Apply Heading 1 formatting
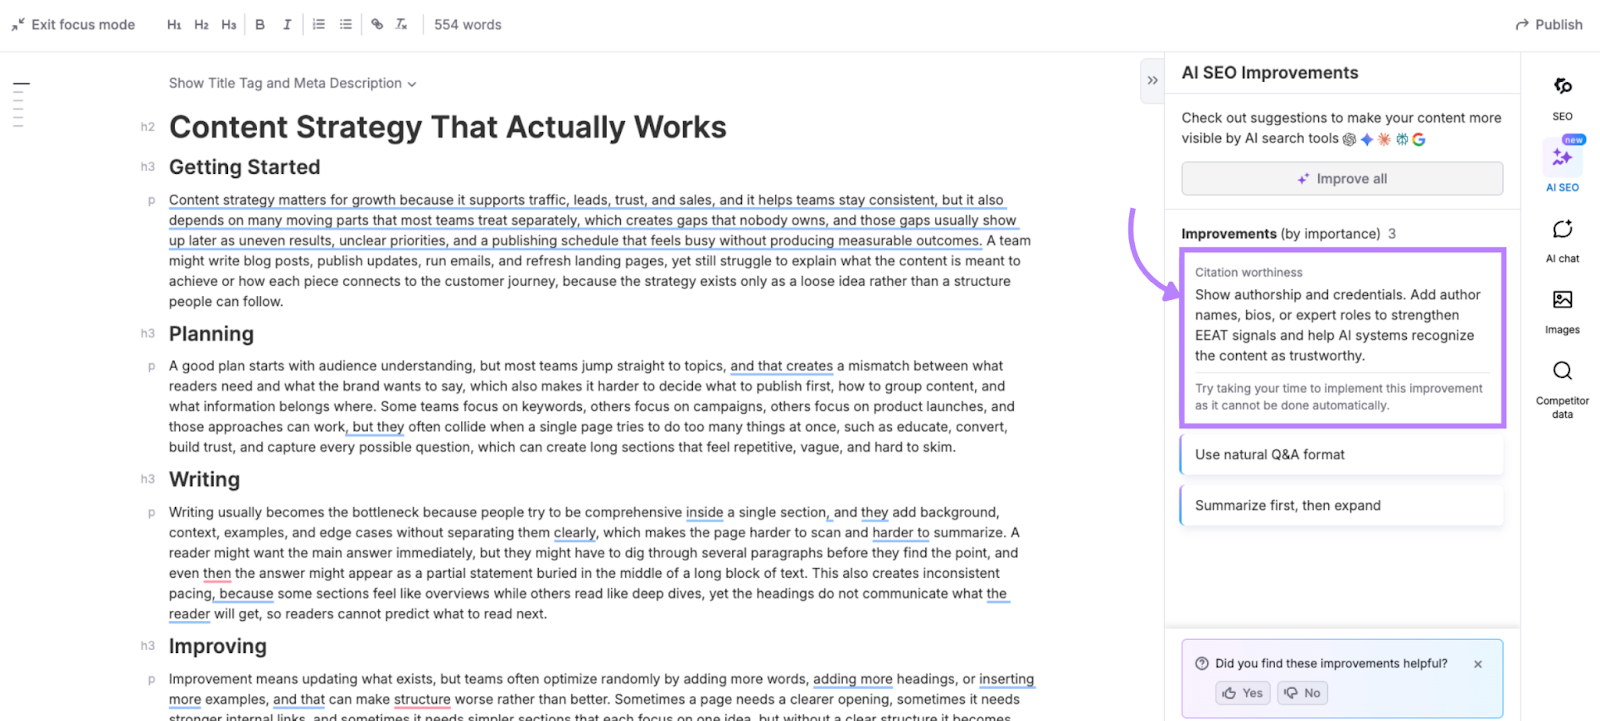Image resolution: width=1600 pixels, height=721 pixels. [x=174, y=24]
